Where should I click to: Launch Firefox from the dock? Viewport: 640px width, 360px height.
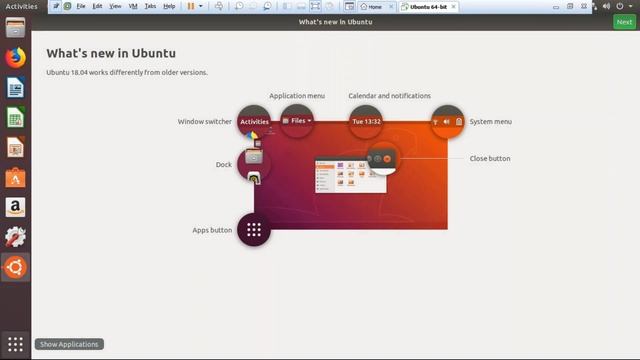16,58
